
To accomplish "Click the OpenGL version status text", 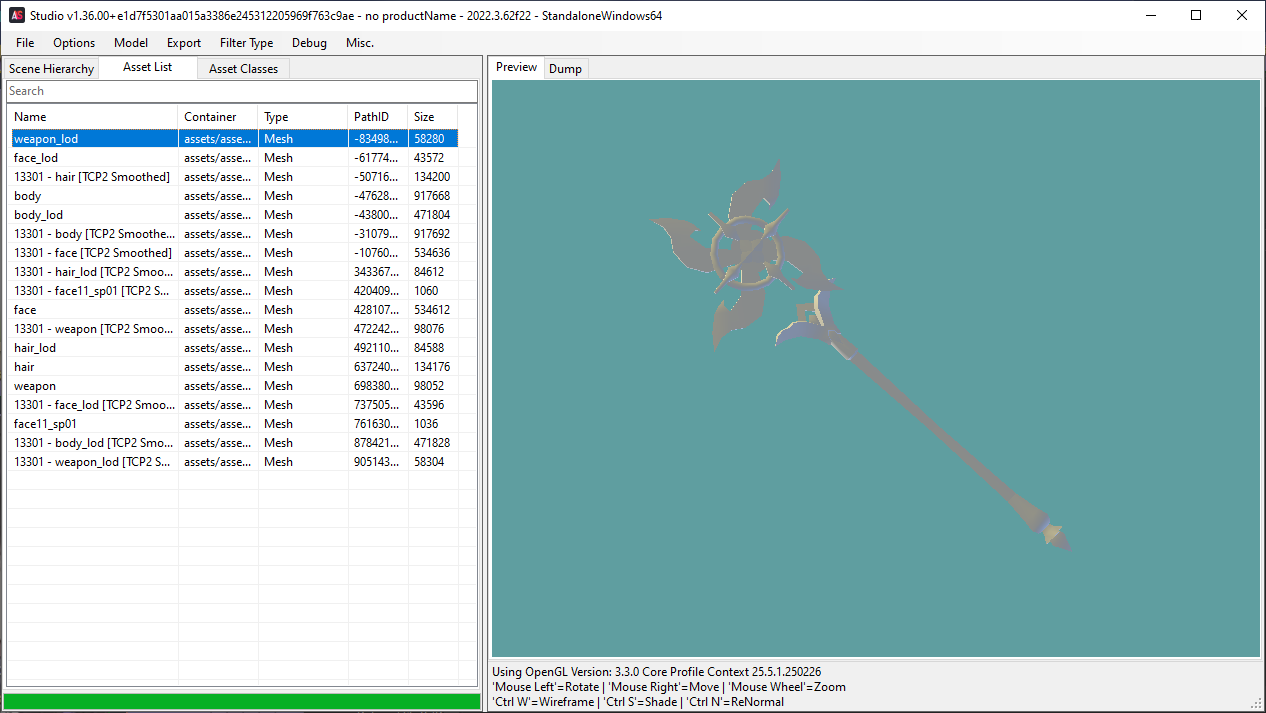I will tap(657, 672).
